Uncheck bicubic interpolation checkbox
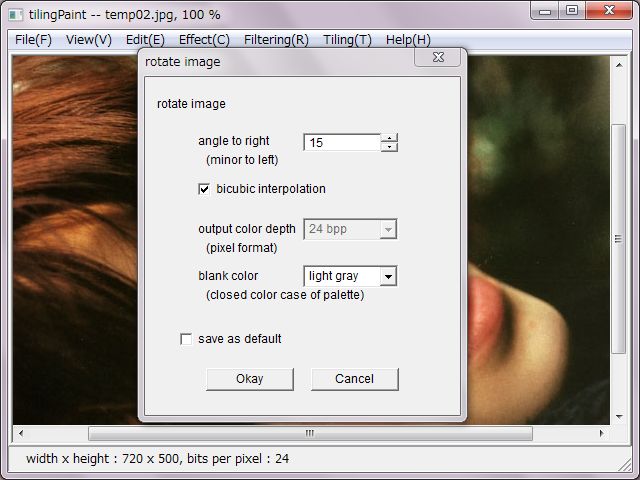The image size is (640, 480). coord(204,189)
